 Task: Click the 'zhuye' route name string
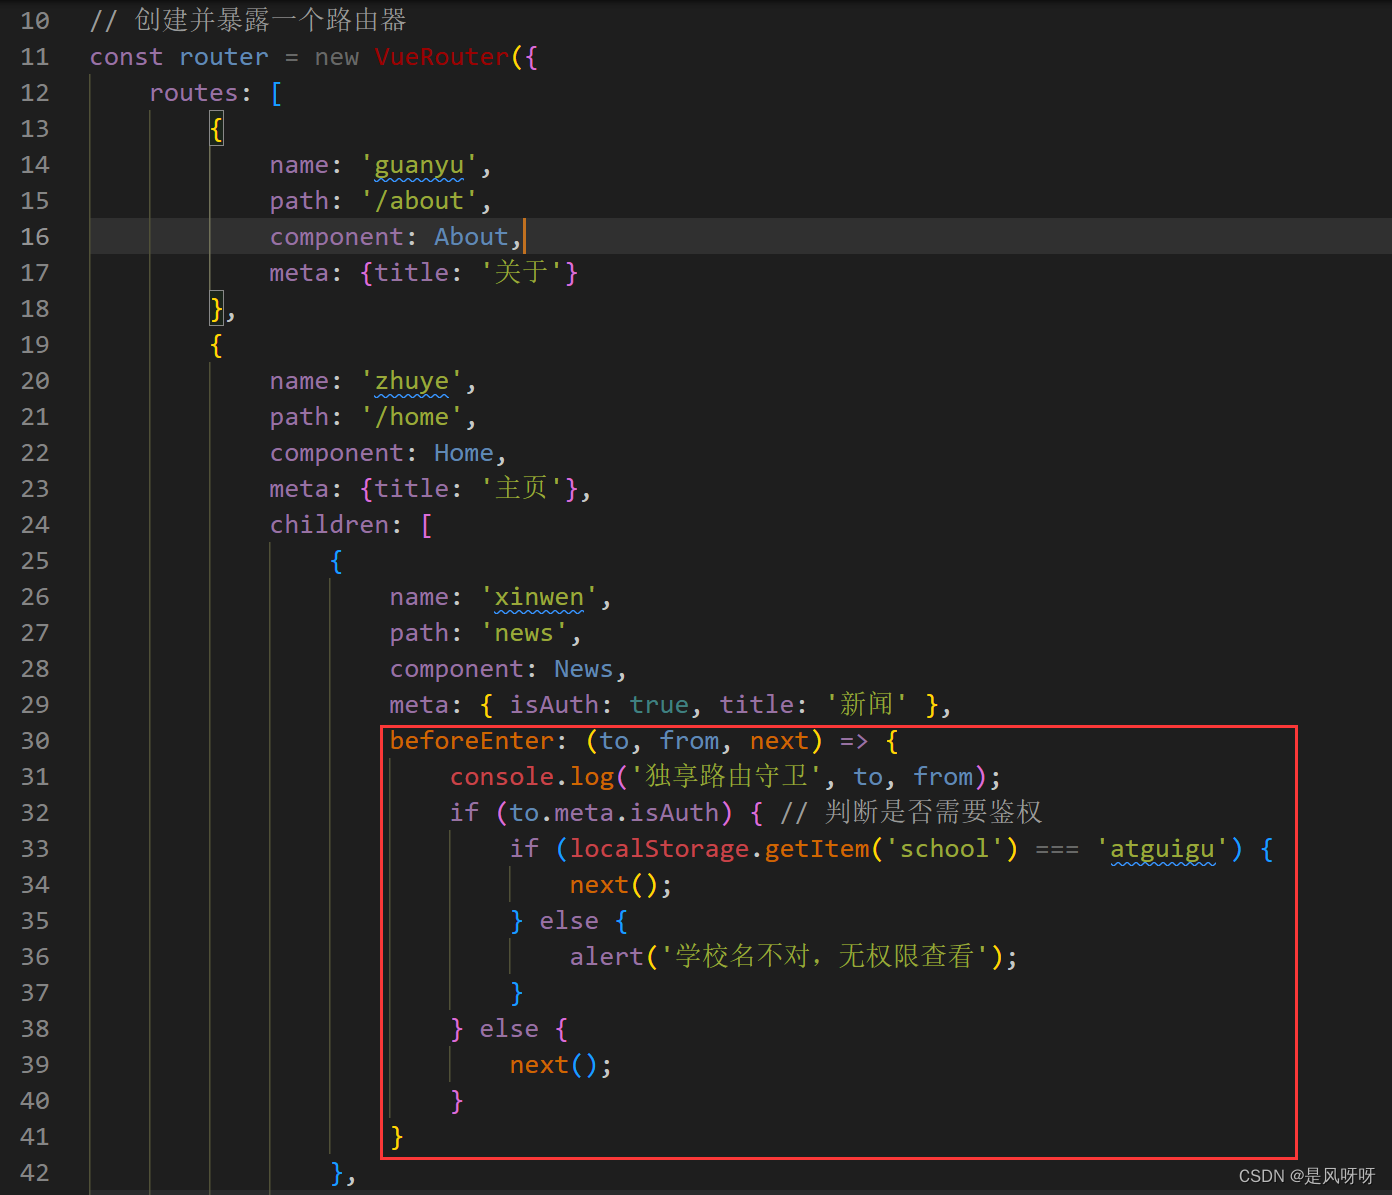tap(412, 381)
